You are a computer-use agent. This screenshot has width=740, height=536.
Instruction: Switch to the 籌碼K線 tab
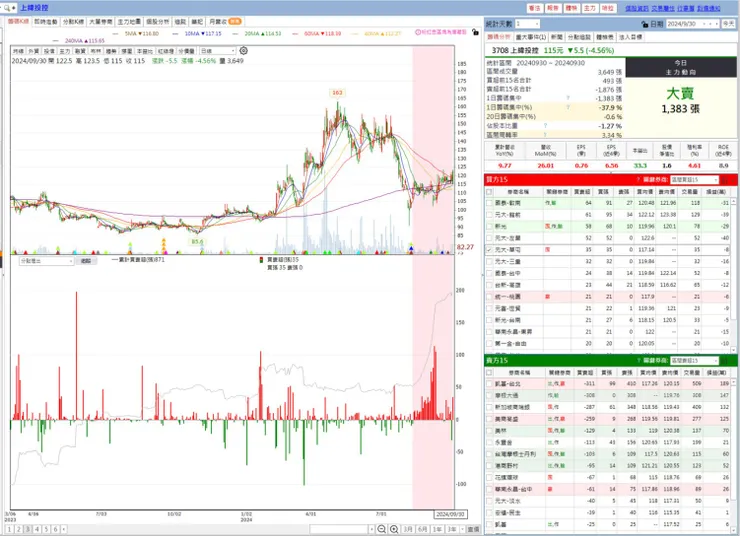coord(18,22)
